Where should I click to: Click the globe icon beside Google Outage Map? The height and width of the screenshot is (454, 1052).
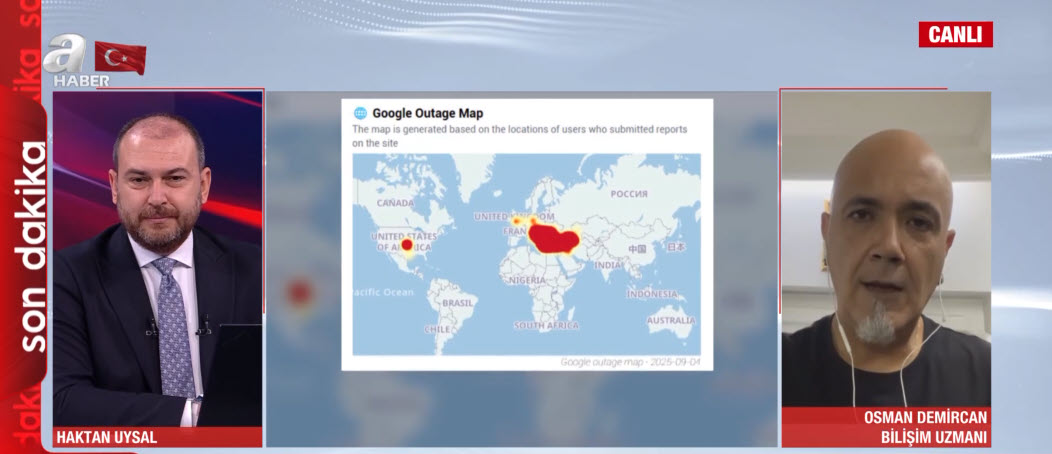[x=360, y=113]
